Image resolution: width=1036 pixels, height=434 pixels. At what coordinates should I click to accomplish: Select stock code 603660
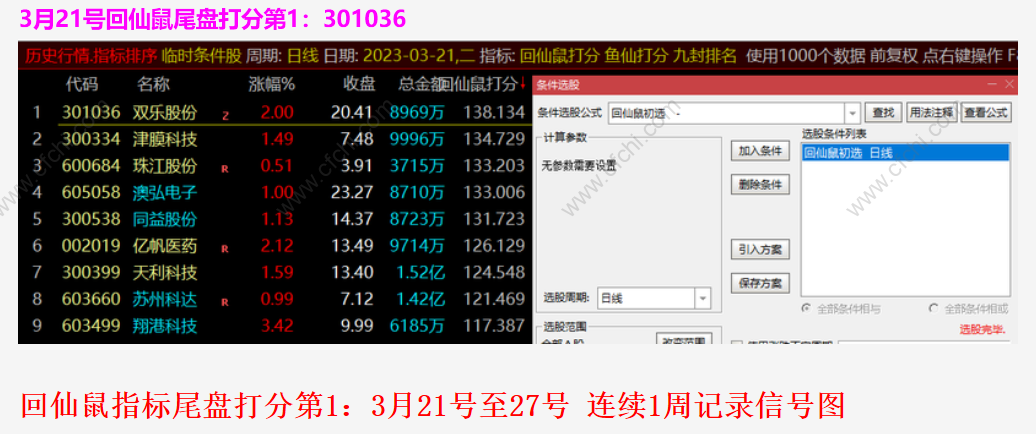[91, 299]
